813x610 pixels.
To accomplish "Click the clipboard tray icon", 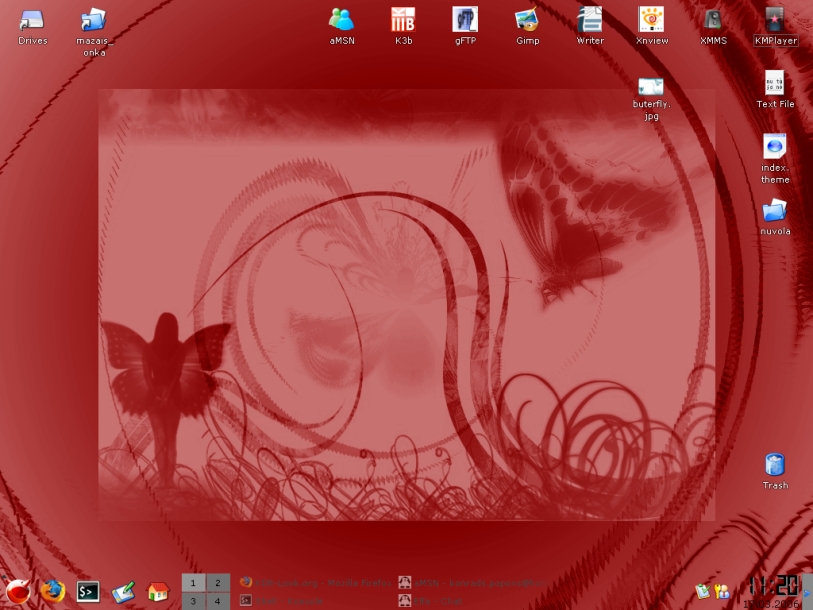I will [703, 591].
